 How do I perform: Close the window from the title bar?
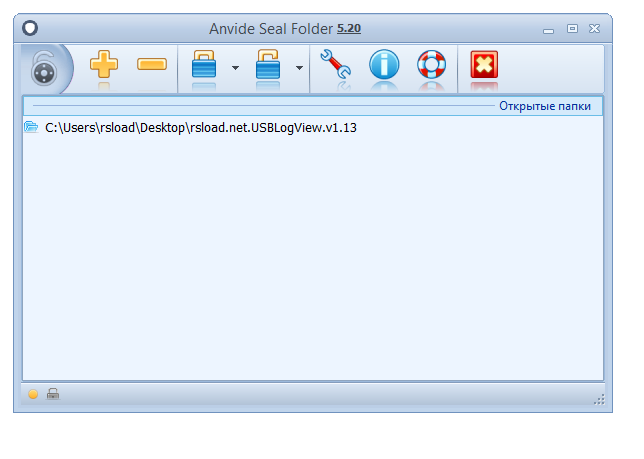594,28
